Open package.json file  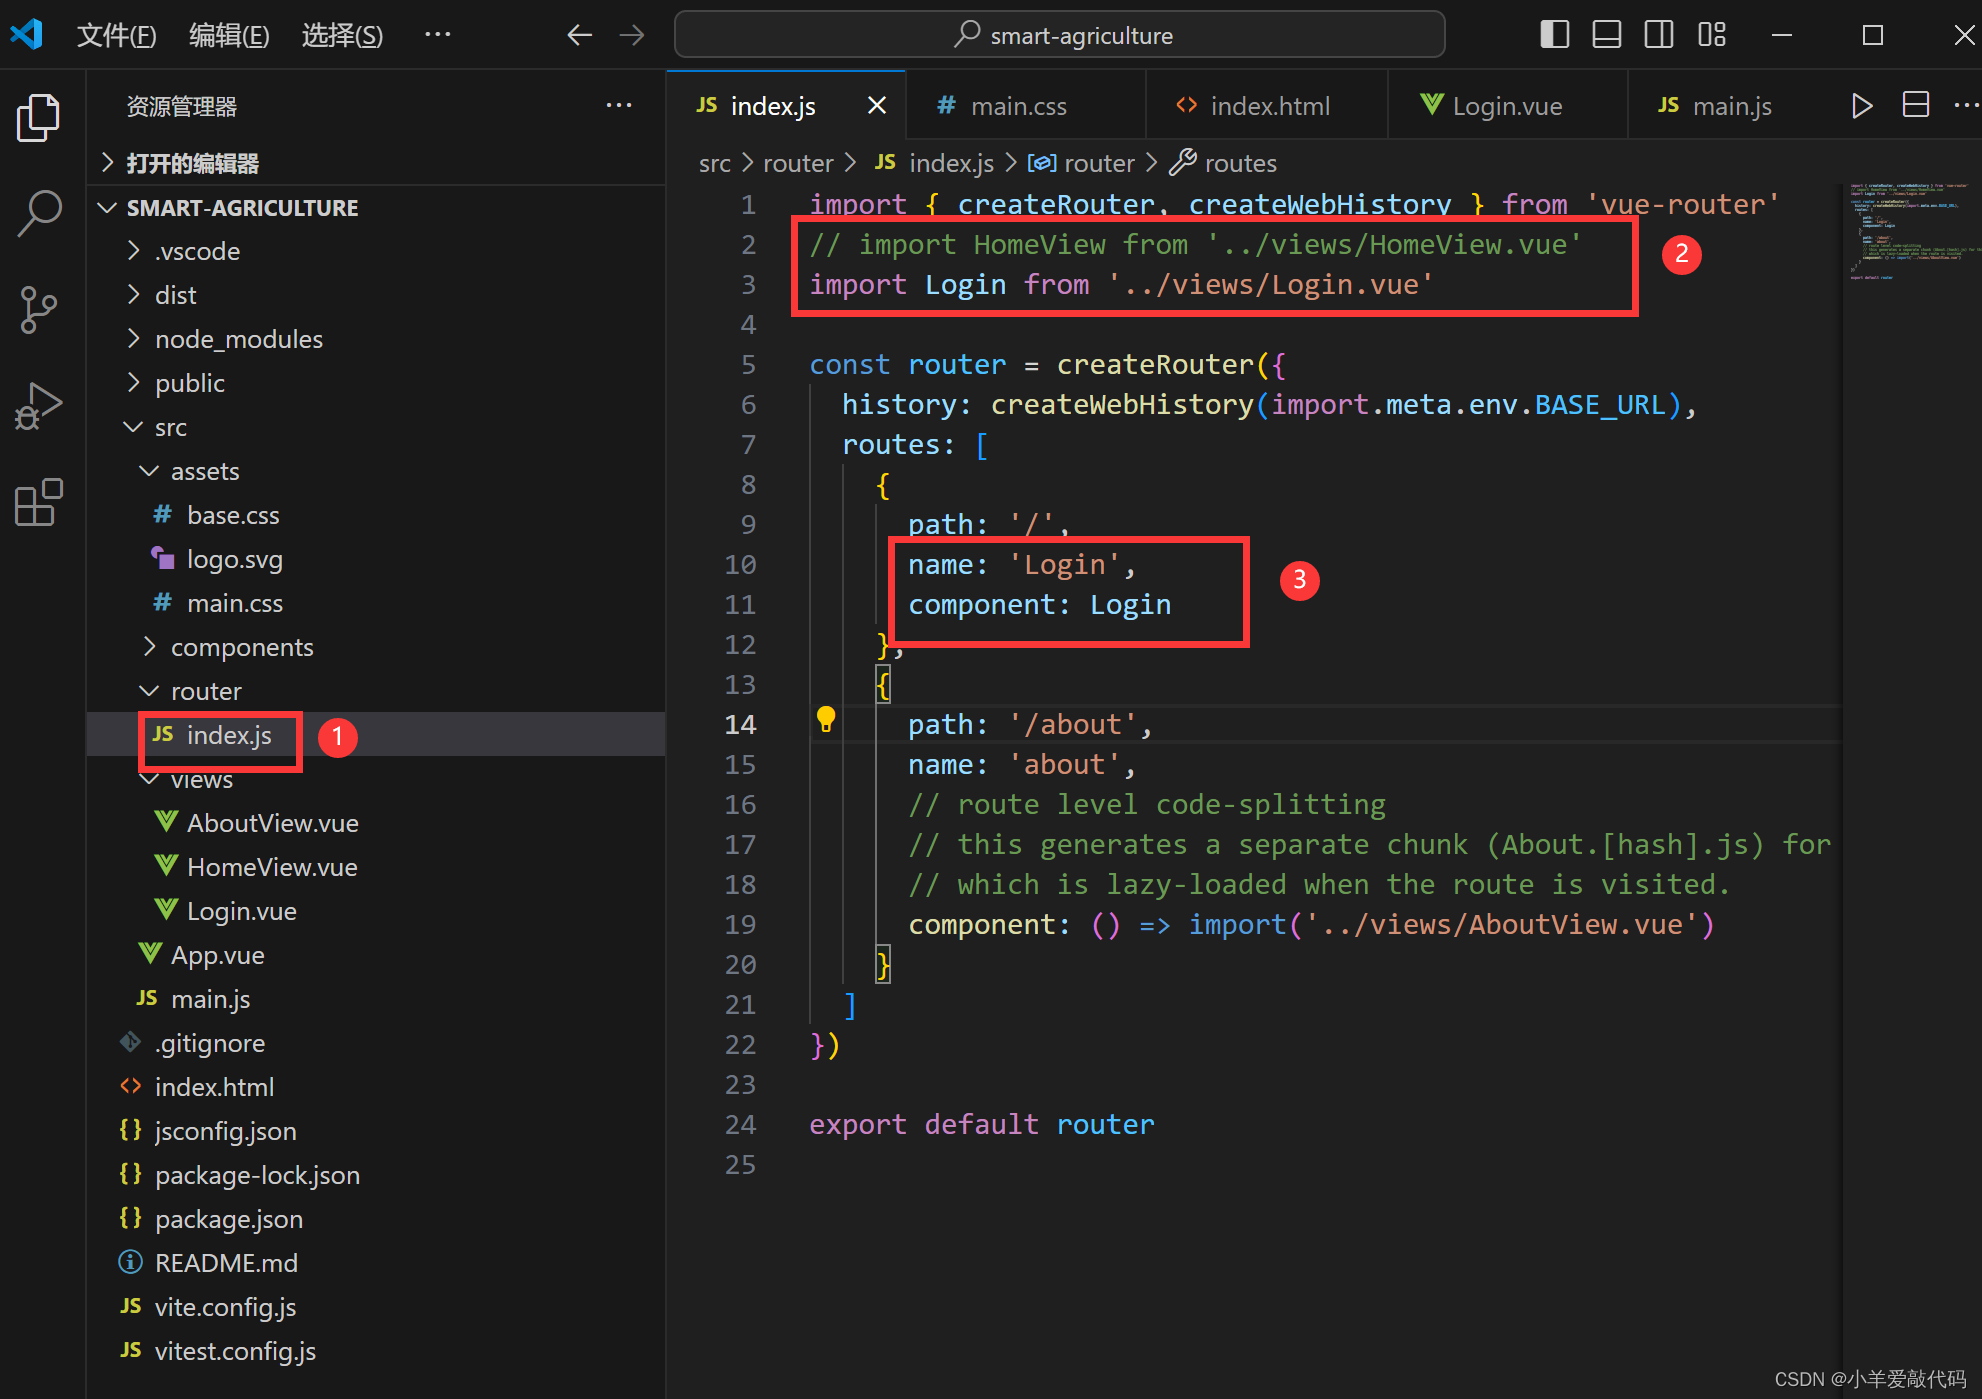point(375,1219)
